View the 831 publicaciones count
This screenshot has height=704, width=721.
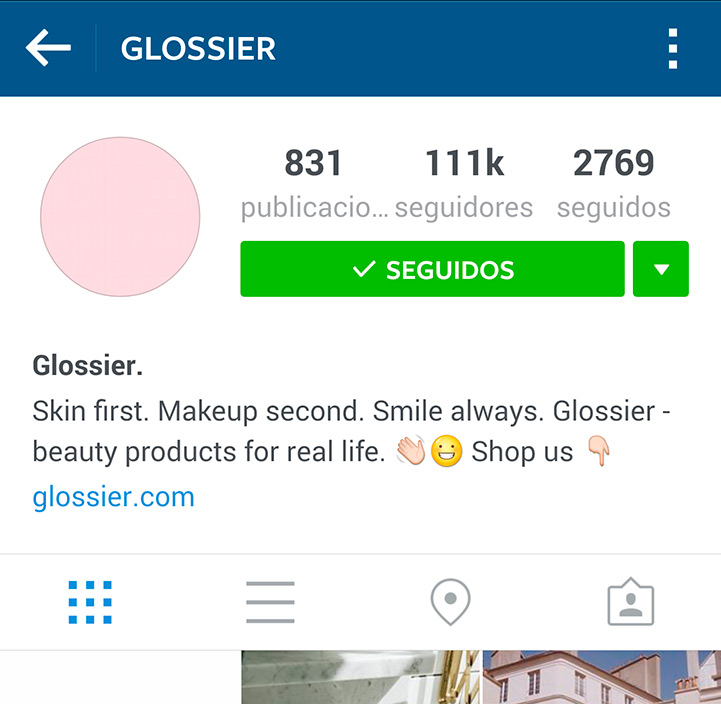tap(314, 184)
